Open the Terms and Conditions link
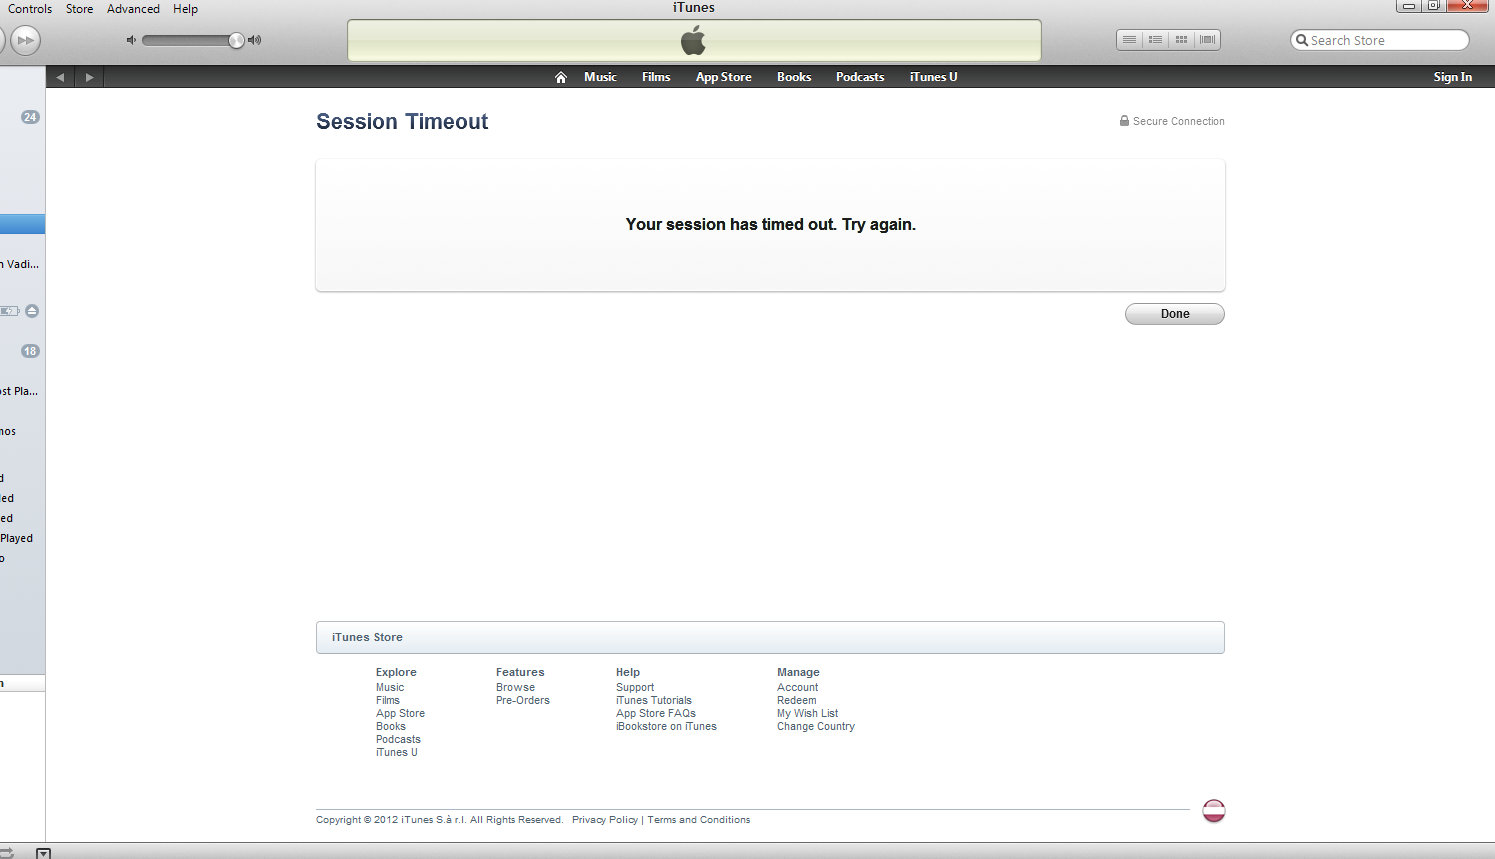 tap(698, 819)
